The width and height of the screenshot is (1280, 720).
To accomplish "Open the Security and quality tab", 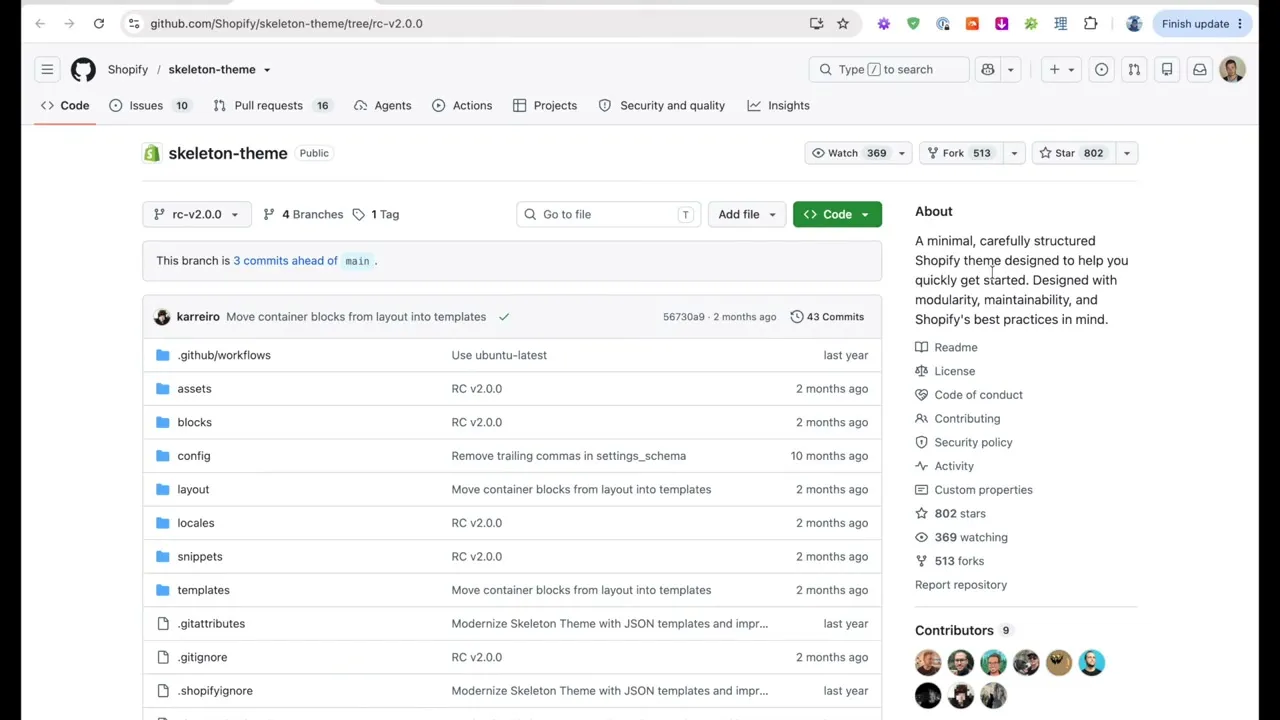I will 661,105.
